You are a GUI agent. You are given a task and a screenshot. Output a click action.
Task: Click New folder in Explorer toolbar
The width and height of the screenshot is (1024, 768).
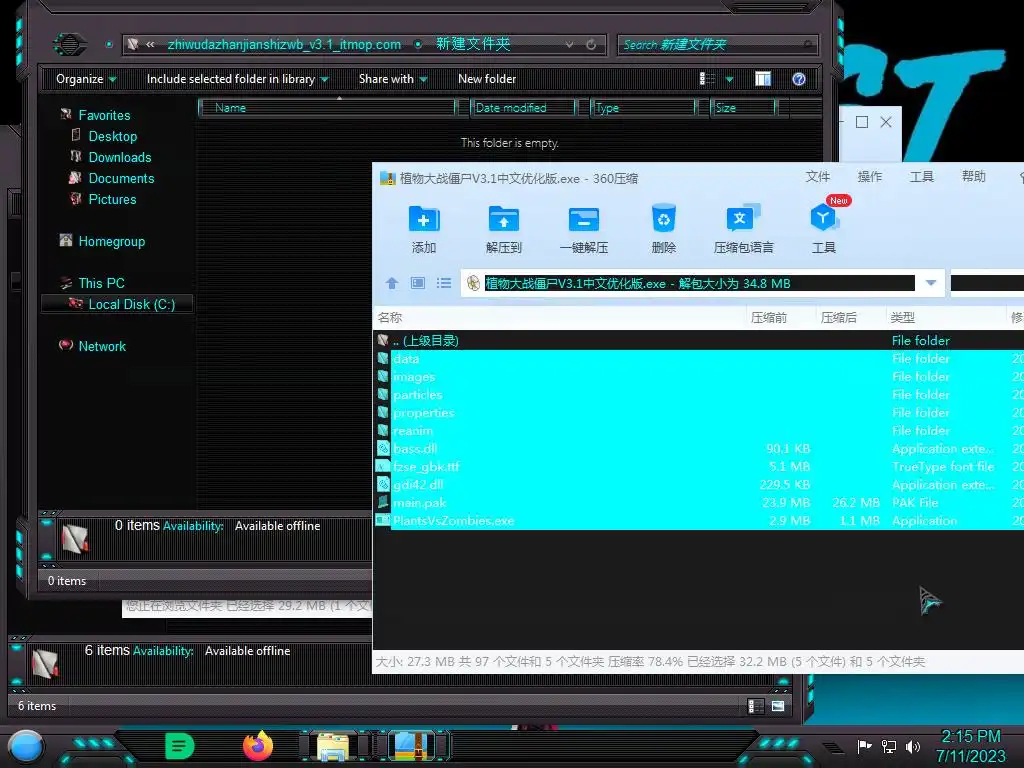coord(487,79)
